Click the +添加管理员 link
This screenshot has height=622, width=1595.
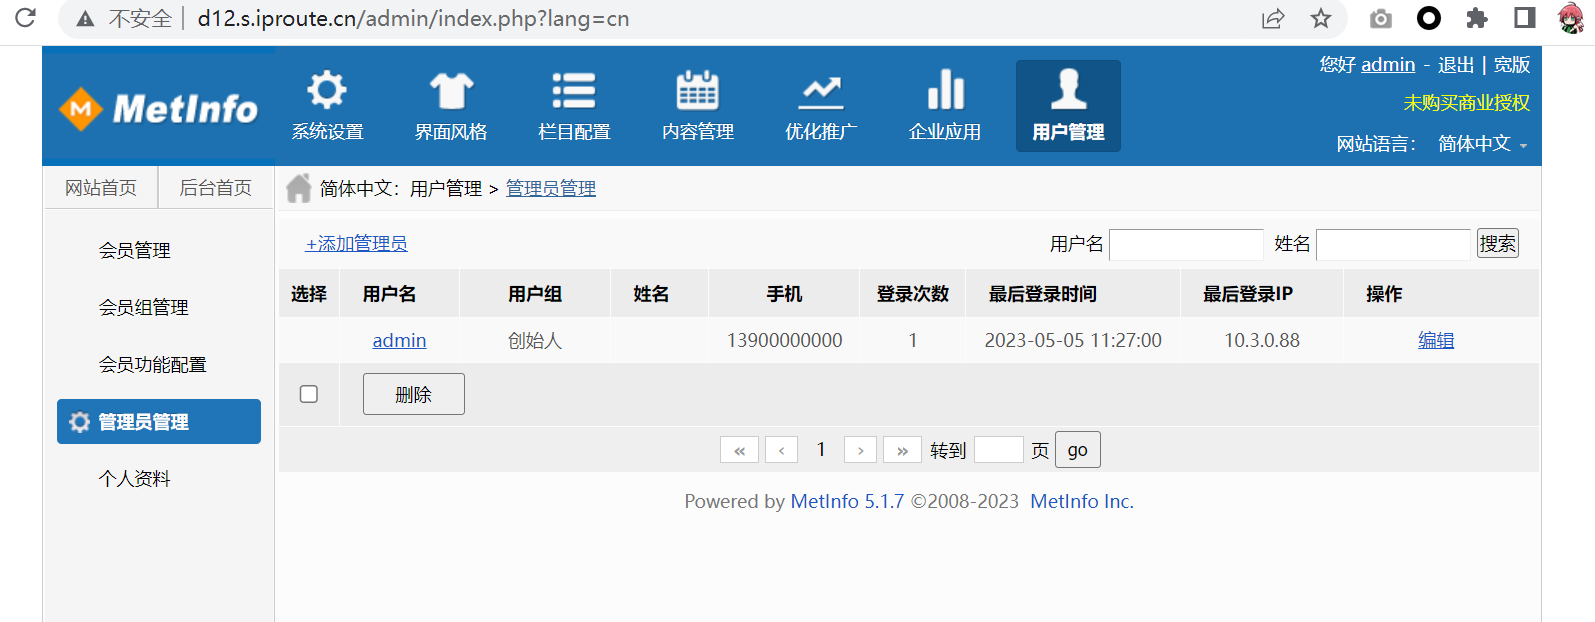coord(356,244)
